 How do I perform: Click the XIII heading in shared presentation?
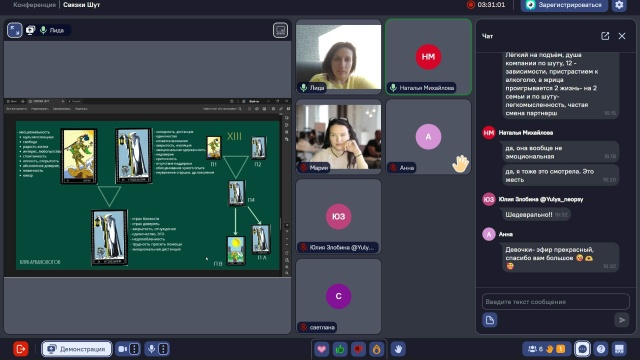tap(234, 136)
